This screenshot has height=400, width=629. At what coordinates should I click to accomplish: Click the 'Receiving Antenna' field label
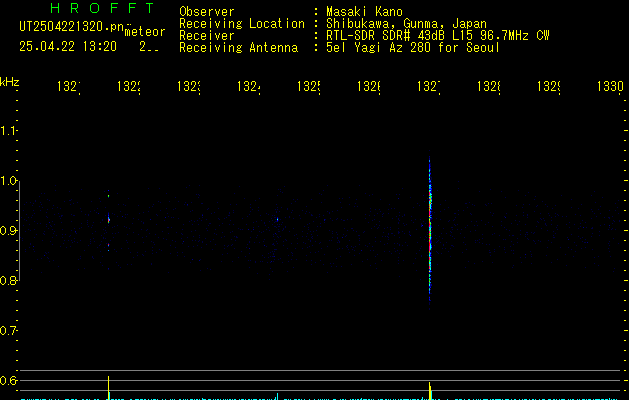[238, 48]
